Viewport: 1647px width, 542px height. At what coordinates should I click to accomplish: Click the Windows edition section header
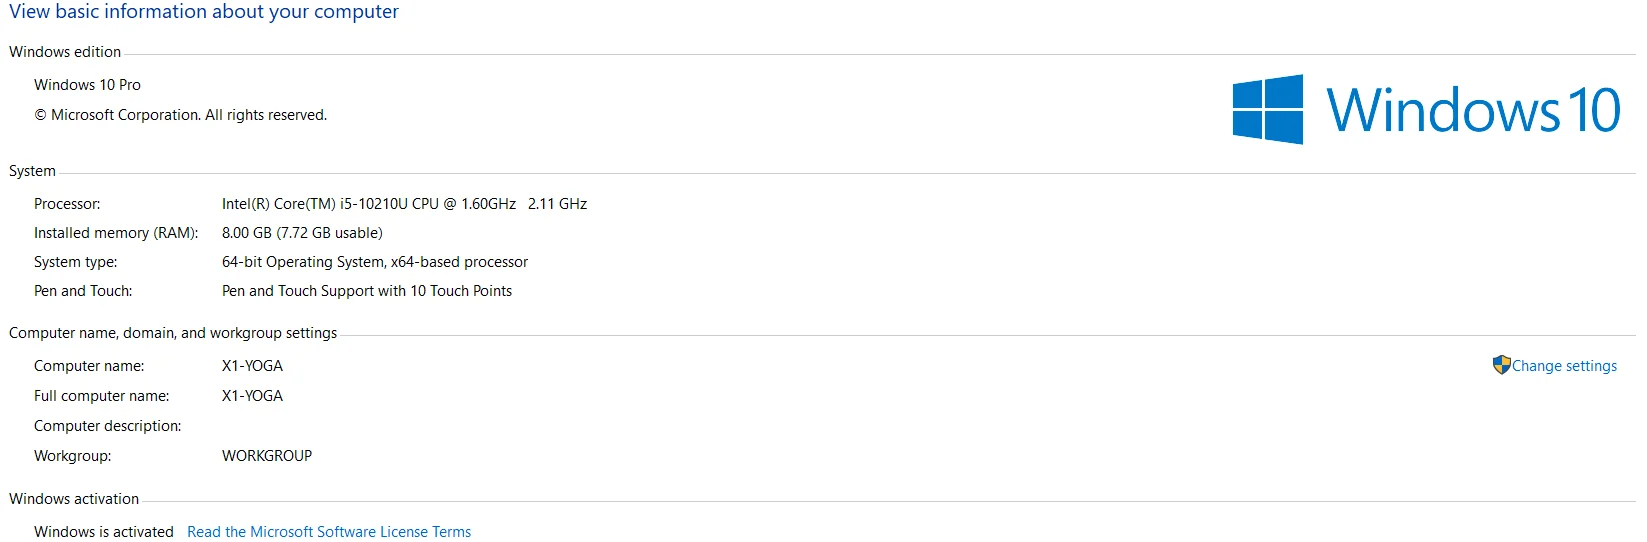[x=65, y=52]
